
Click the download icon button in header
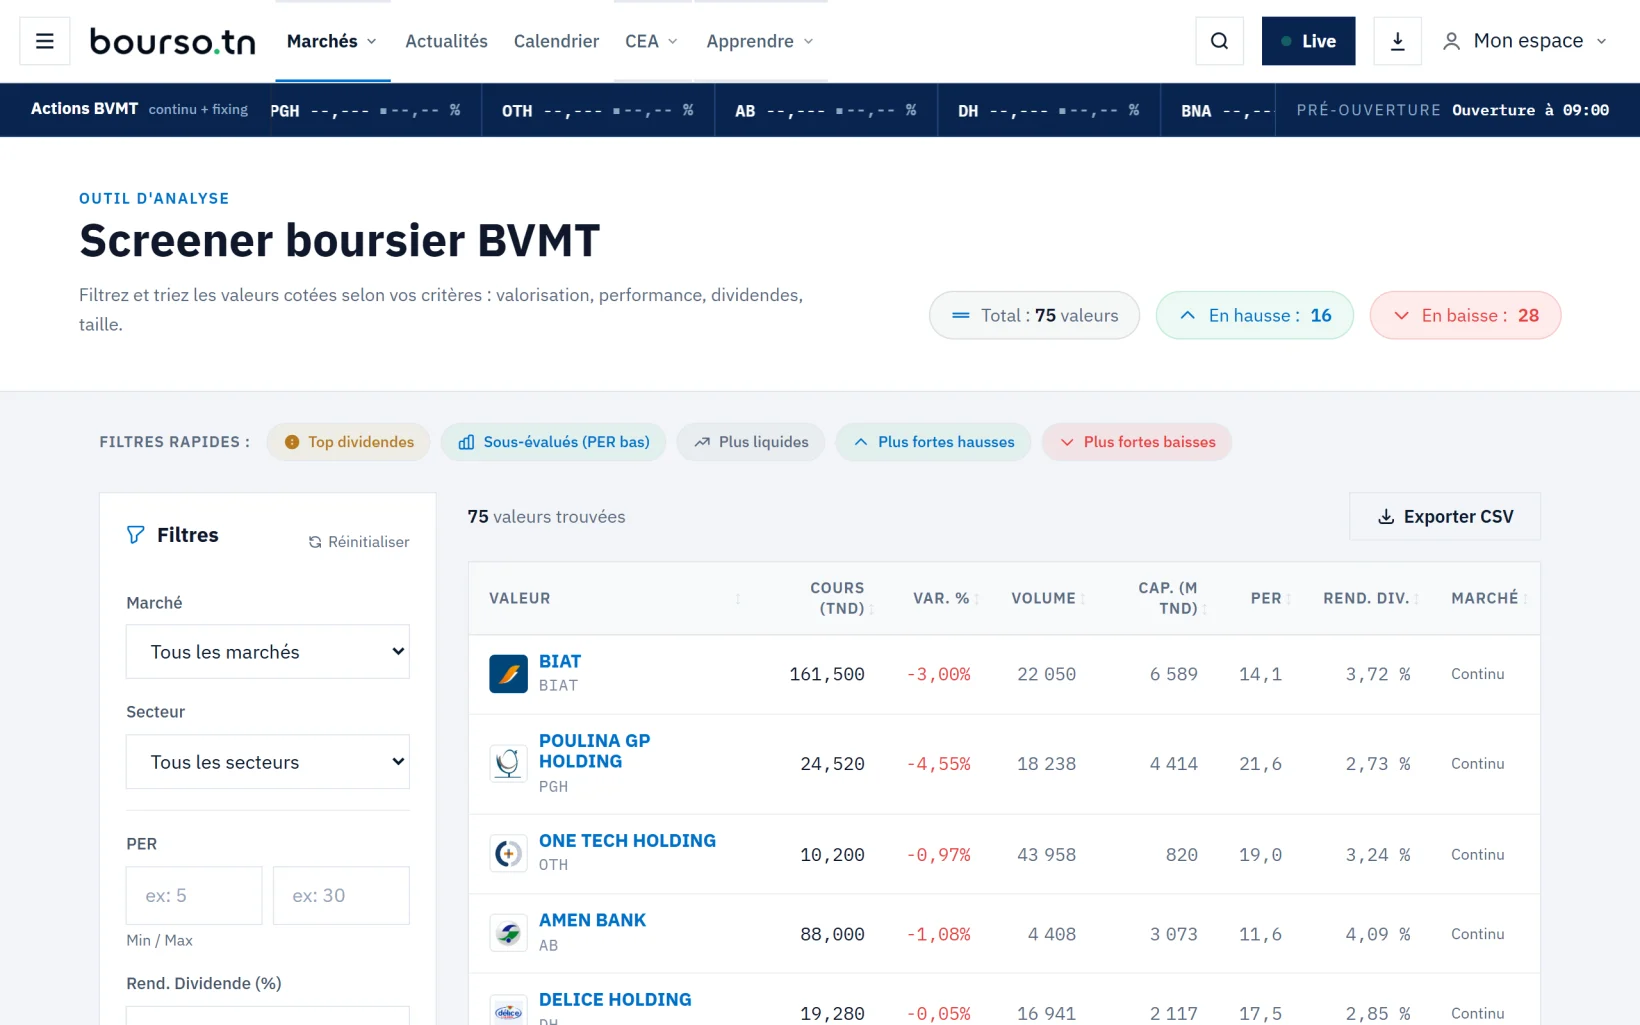1397,41
